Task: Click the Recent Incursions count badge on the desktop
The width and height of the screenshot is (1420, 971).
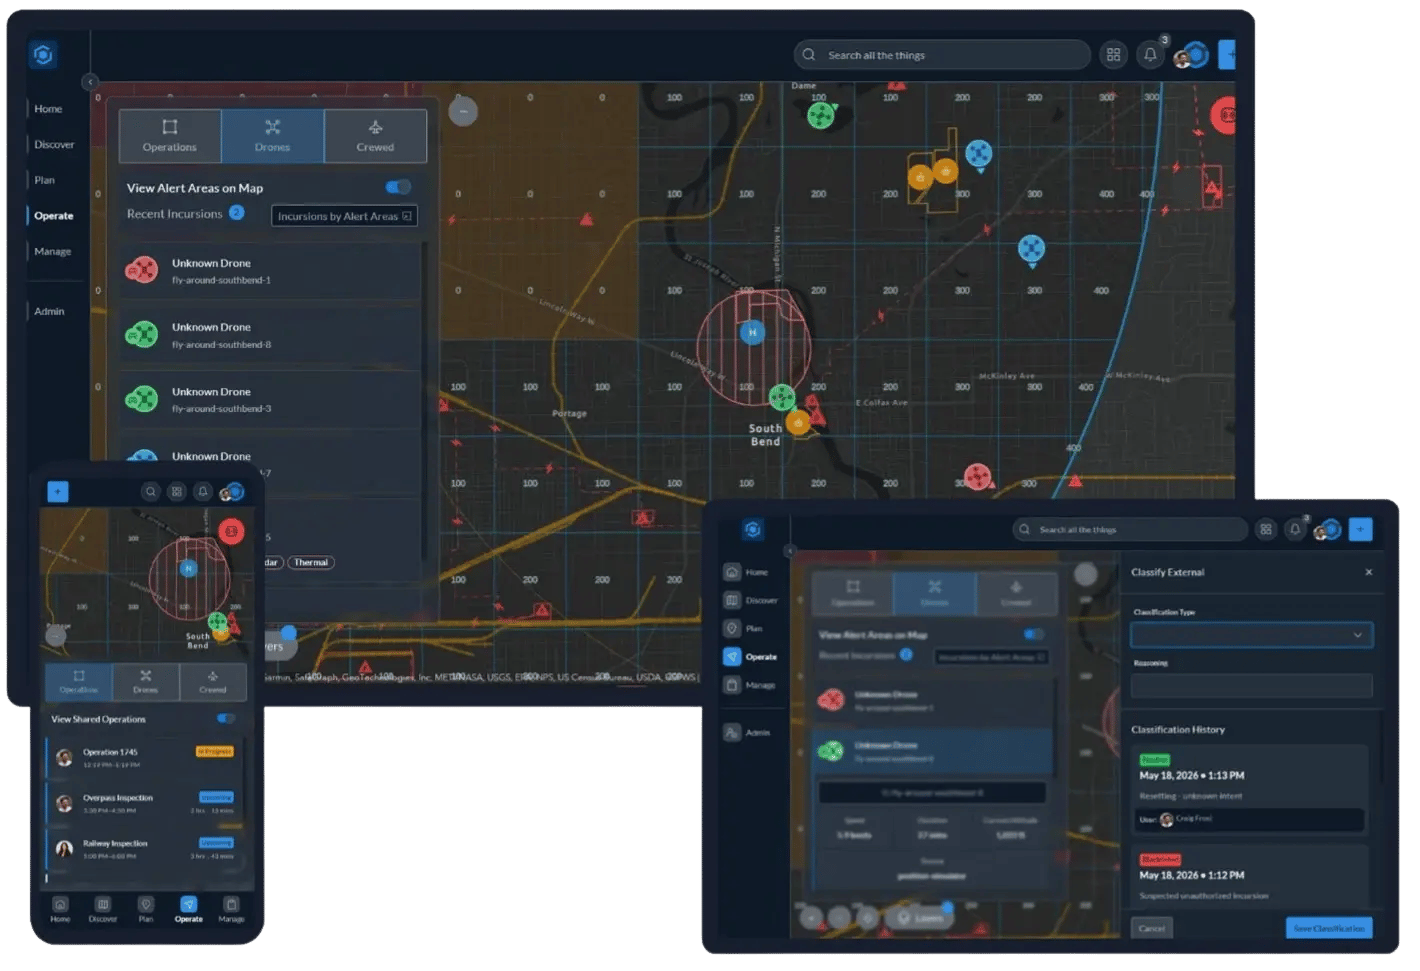Action: point(237,213)
